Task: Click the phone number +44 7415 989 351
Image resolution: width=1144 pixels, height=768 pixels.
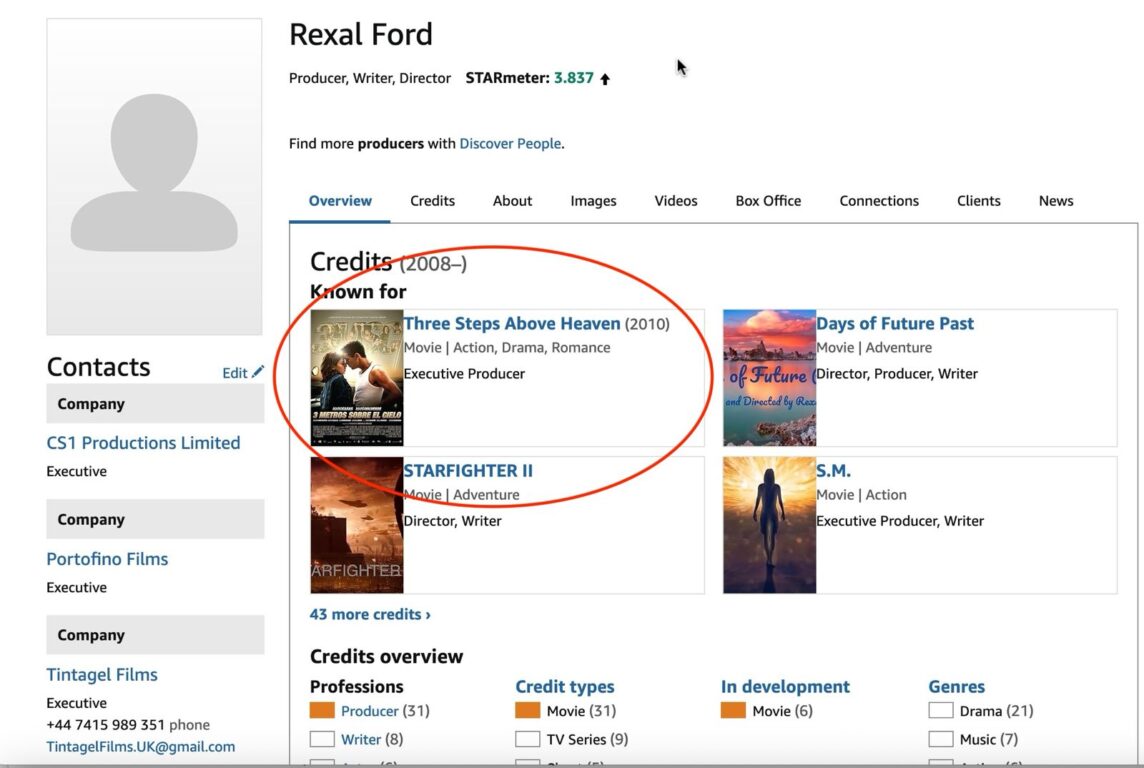Action: coord(106,725)
